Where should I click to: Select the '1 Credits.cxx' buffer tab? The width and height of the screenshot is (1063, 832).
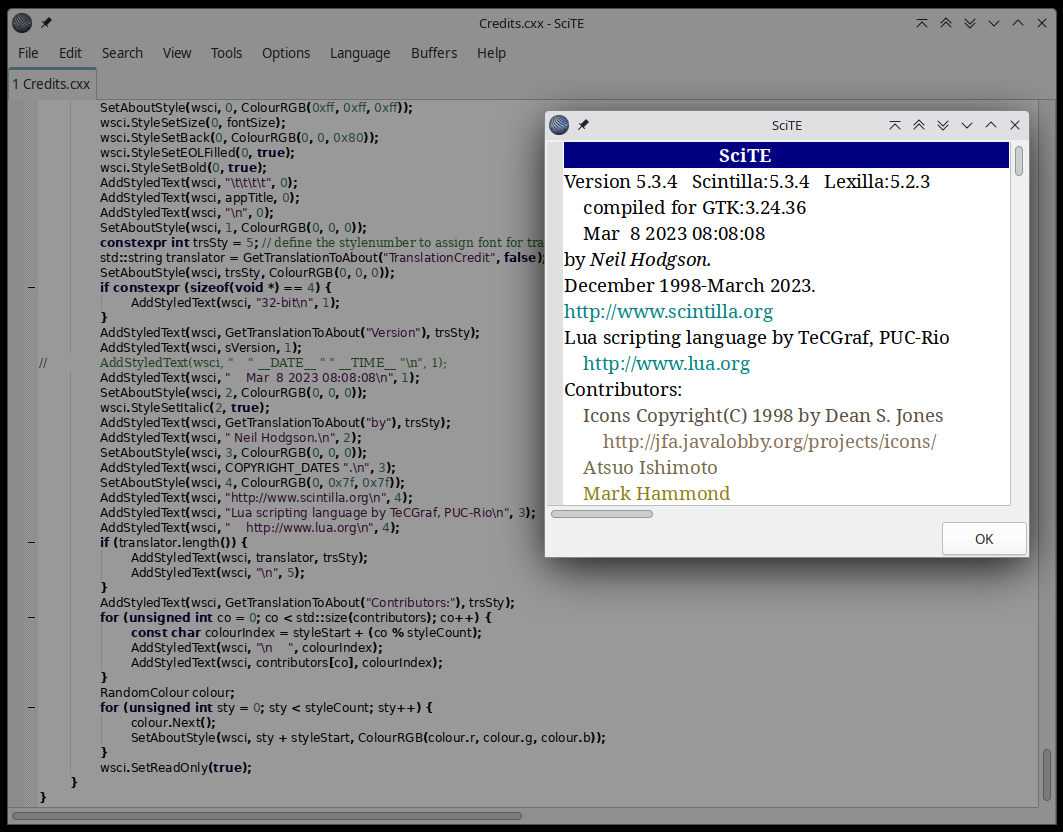52,84
